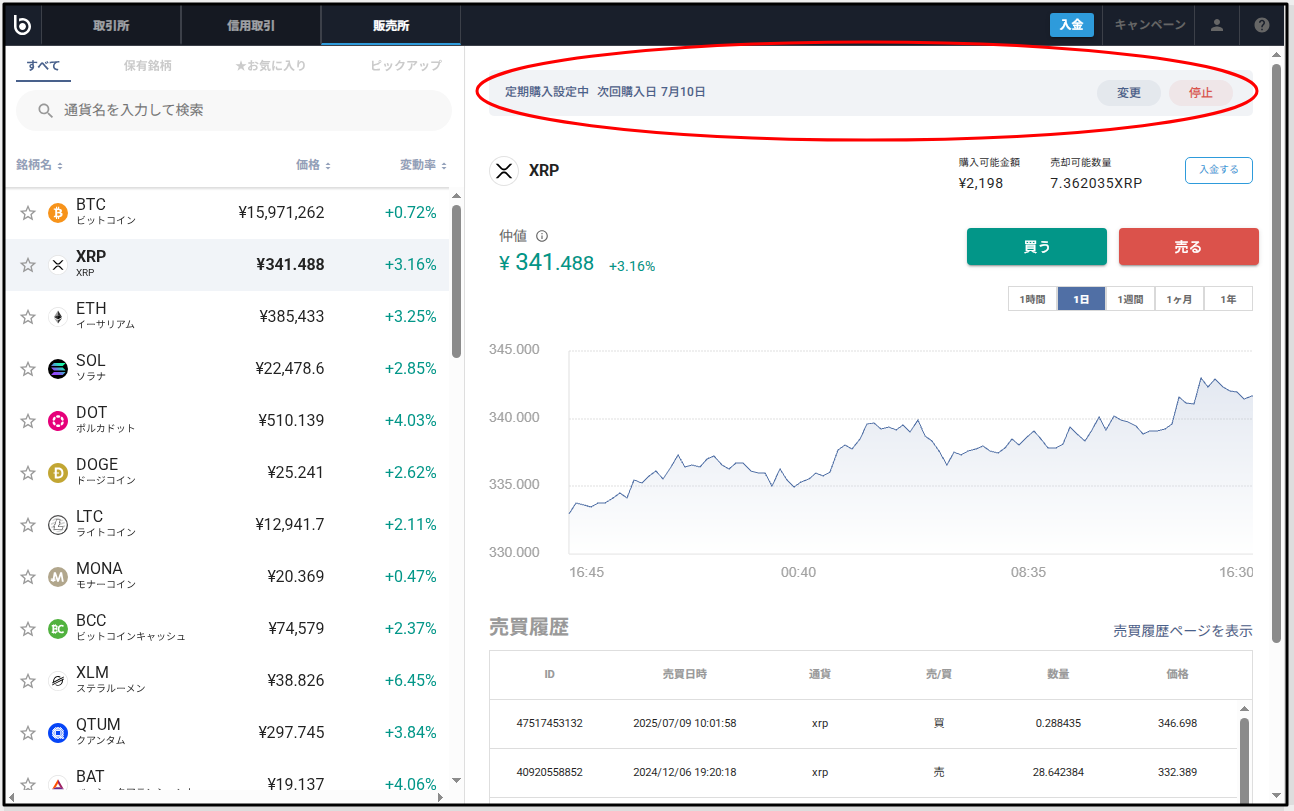
Task: Set chart range to 1ヶ月
Action: pyautogui.click(x=1180, y=299)
